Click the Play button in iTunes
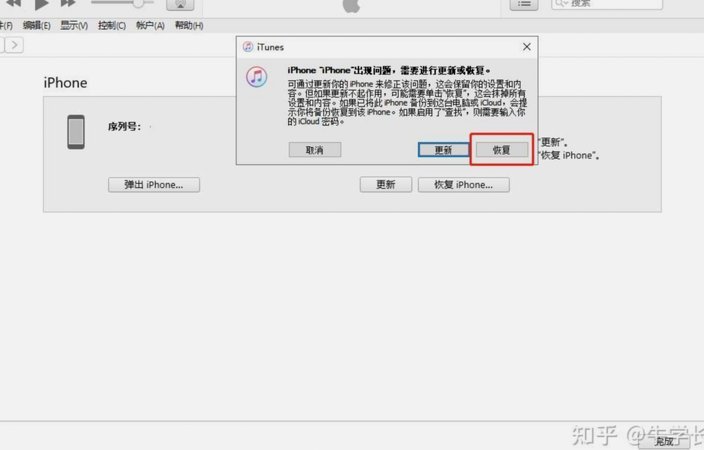The image size is (704, 450). point(42,4)
